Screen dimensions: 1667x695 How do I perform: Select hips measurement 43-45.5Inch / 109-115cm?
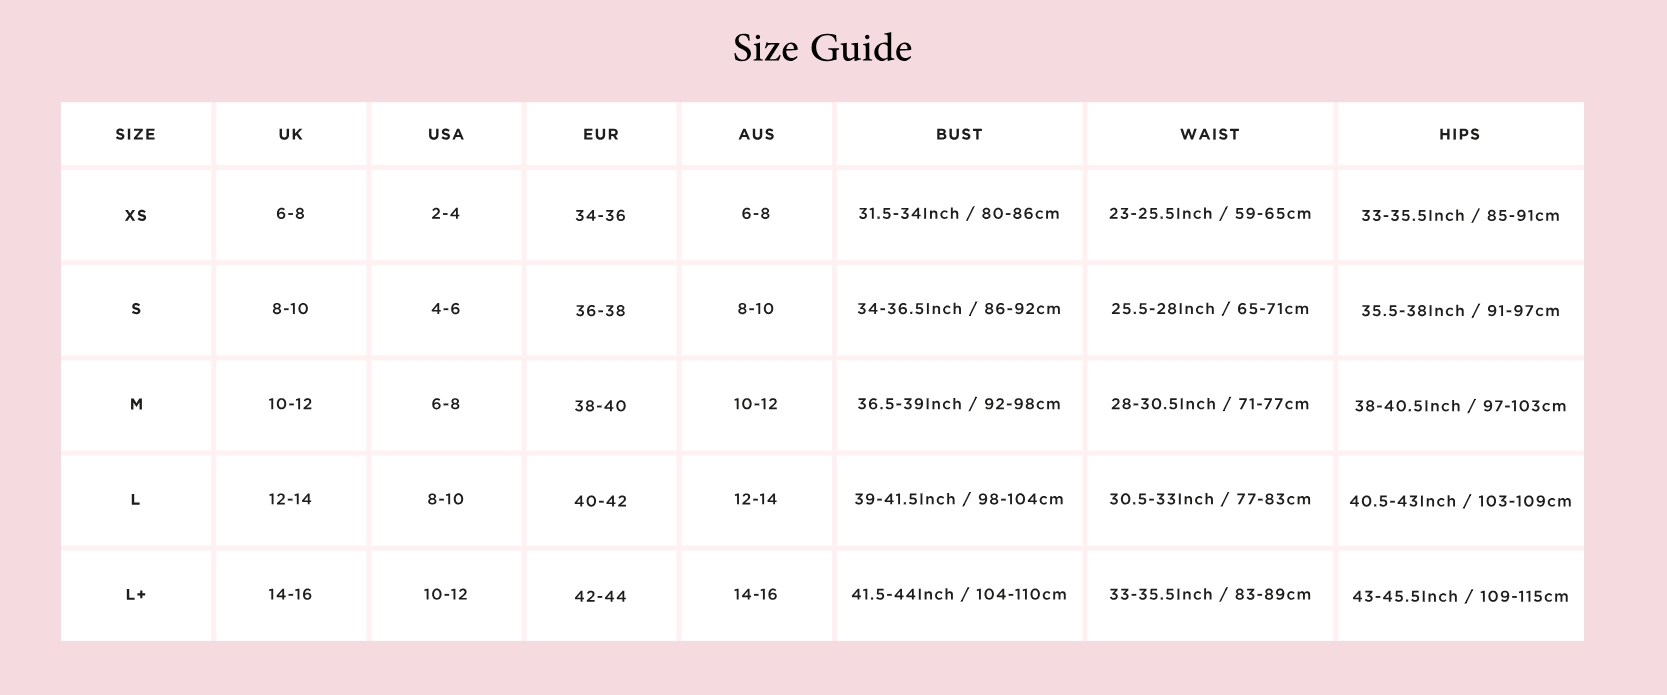(x=1460, y=597)
